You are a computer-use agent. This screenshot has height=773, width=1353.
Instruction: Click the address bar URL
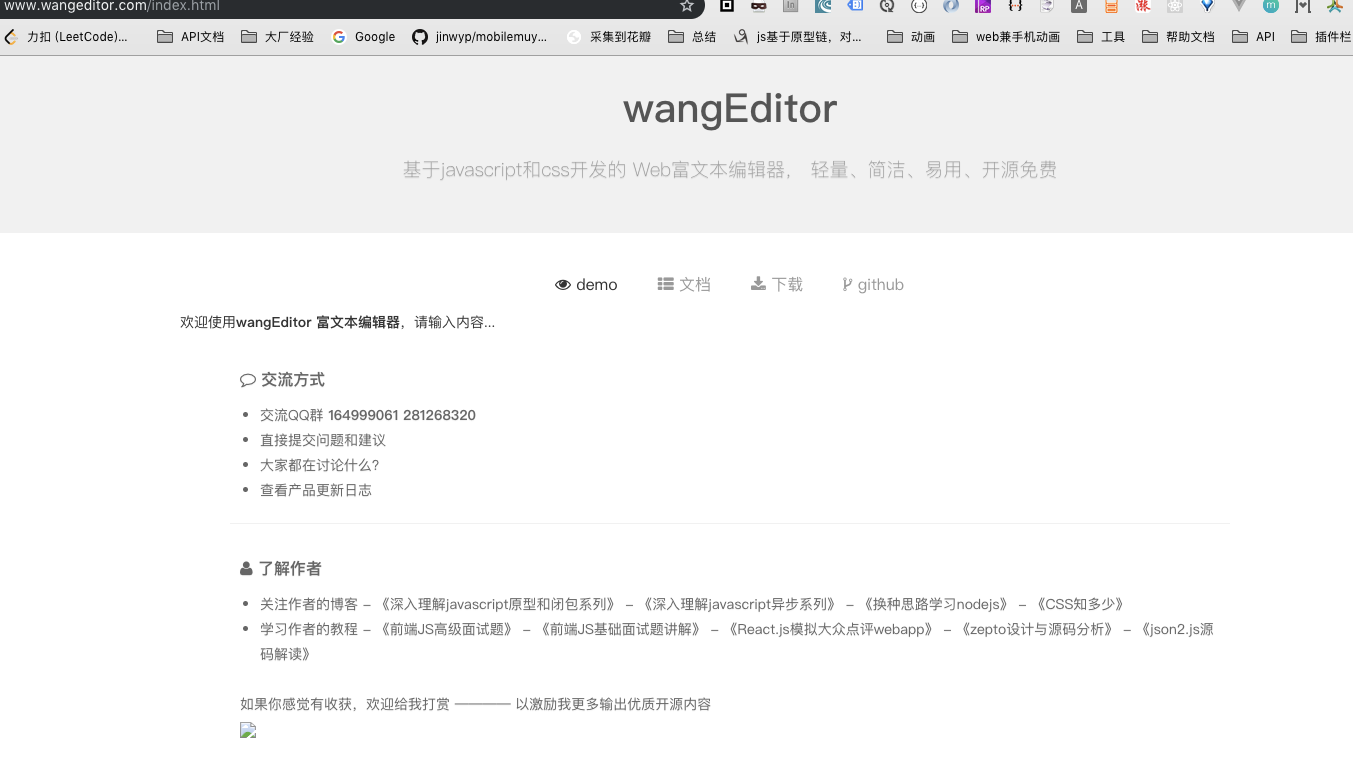110,6
